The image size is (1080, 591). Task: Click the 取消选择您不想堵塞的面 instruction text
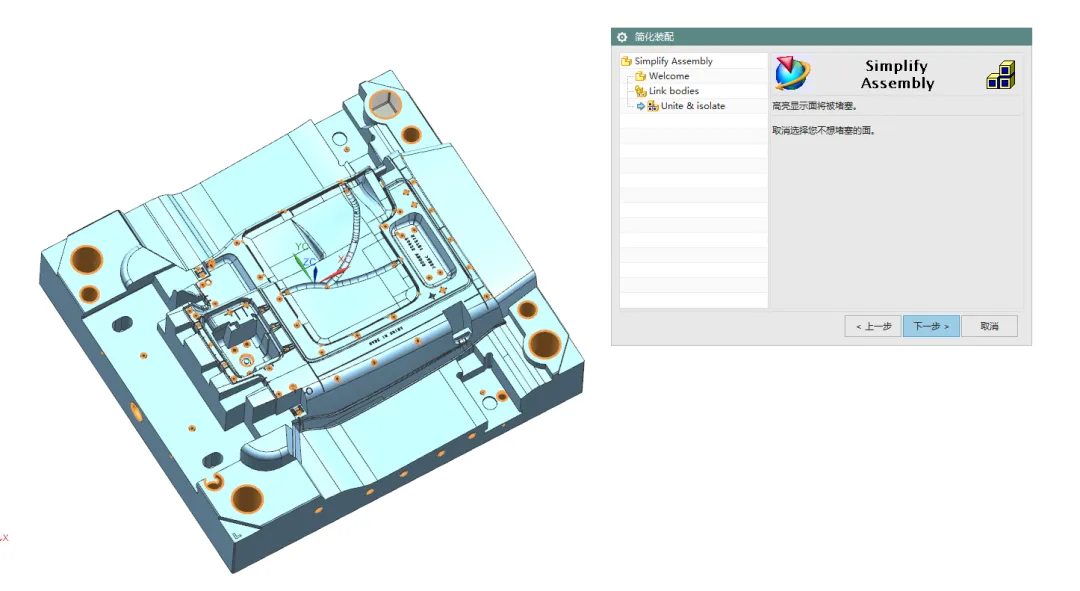[823, 130]
